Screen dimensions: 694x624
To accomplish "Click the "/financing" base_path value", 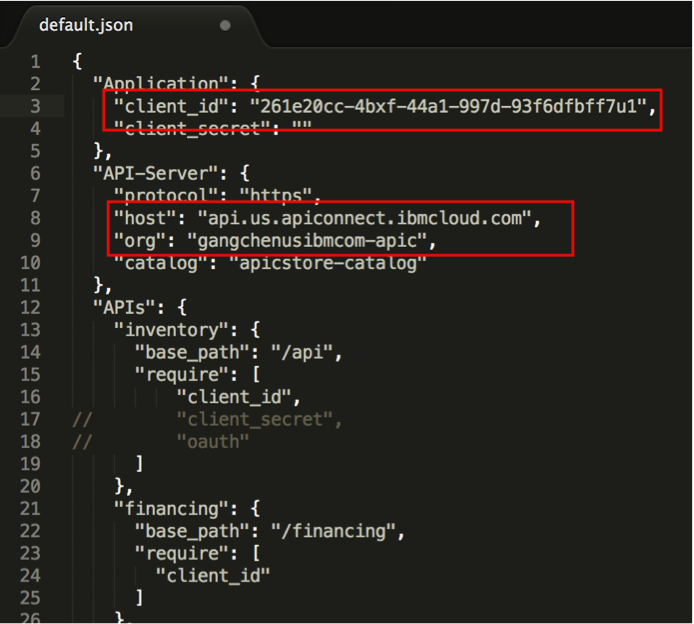I will (334, 532).
